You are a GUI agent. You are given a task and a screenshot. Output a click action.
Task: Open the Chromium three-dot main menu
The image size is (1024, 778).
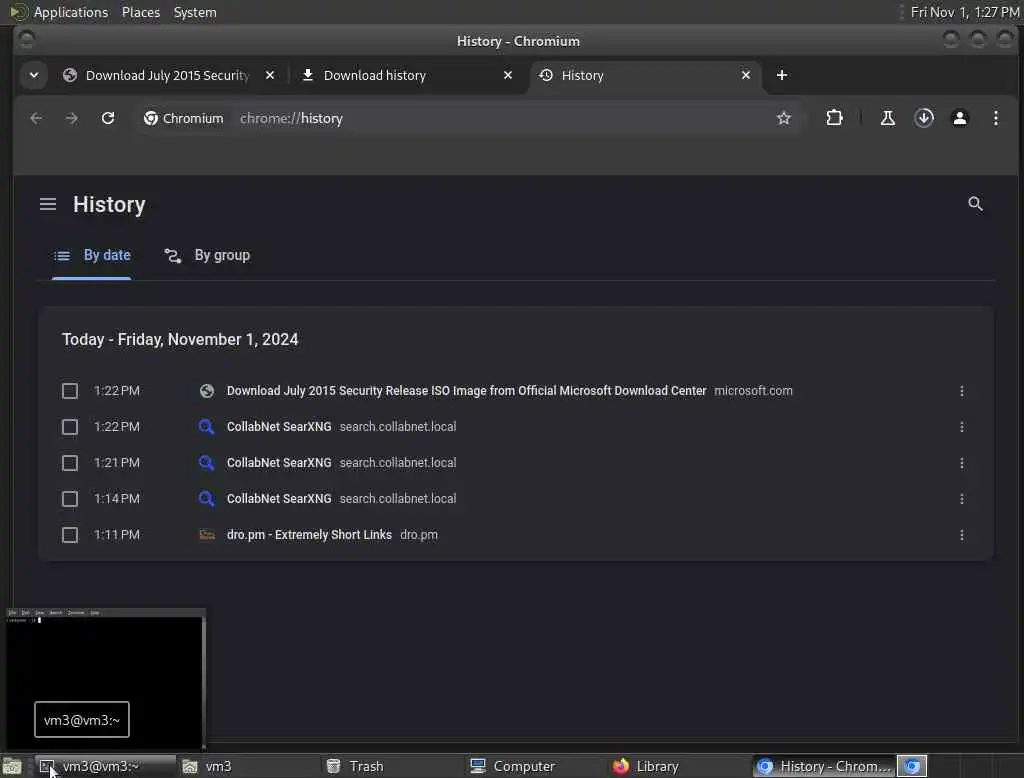pos(995,118)
